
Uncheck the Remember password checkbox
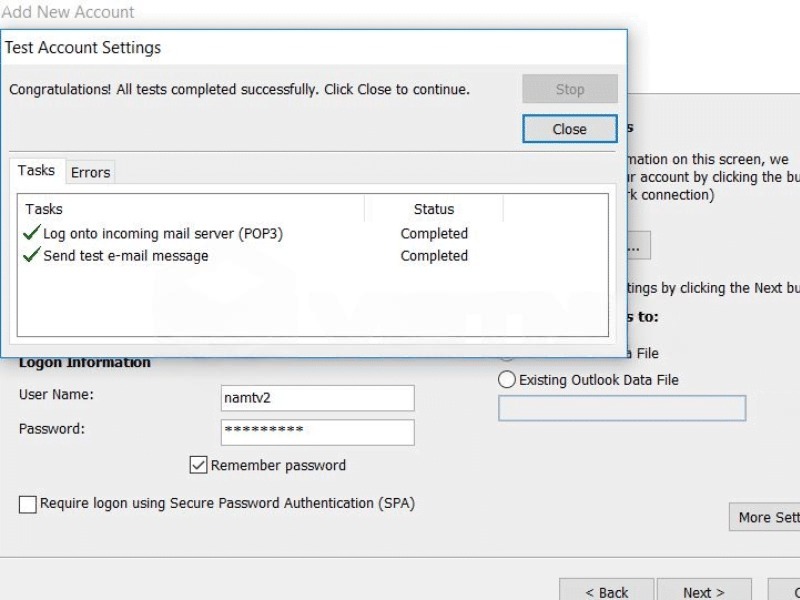coord(198,465)
